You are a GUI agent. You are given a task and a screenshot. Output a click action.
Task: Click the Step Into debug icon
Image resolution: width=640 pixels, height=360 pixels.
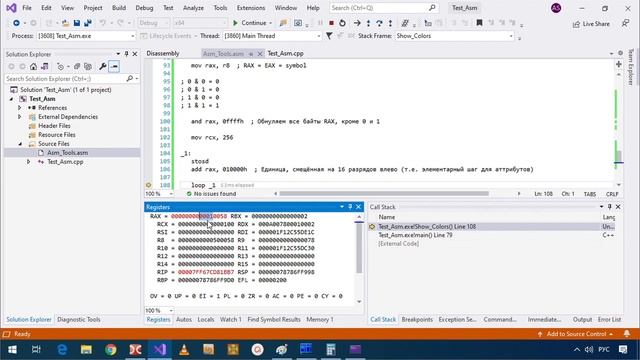pyautogui.click(x=368, y=23)
